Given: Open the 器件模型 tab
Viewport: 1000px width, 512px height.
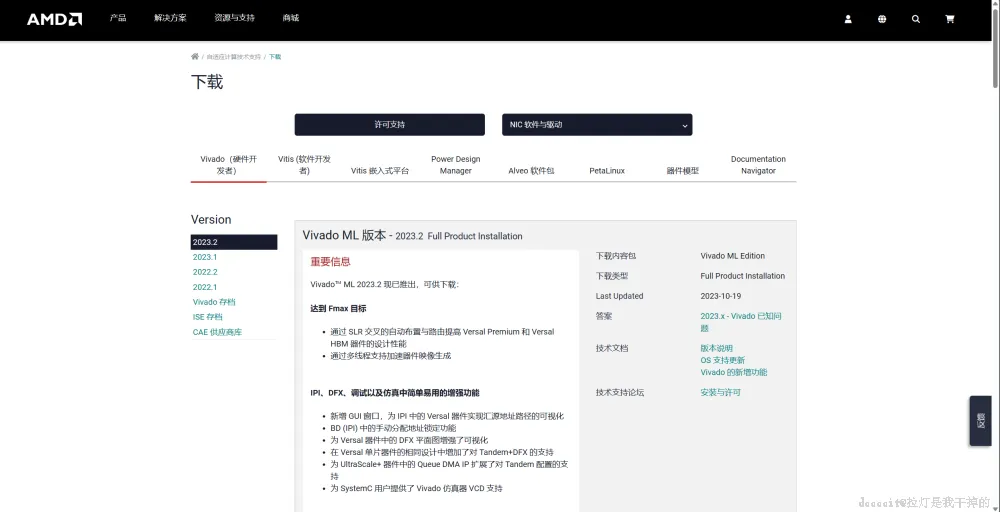Looking at the screenshot, I should point(683,171).
